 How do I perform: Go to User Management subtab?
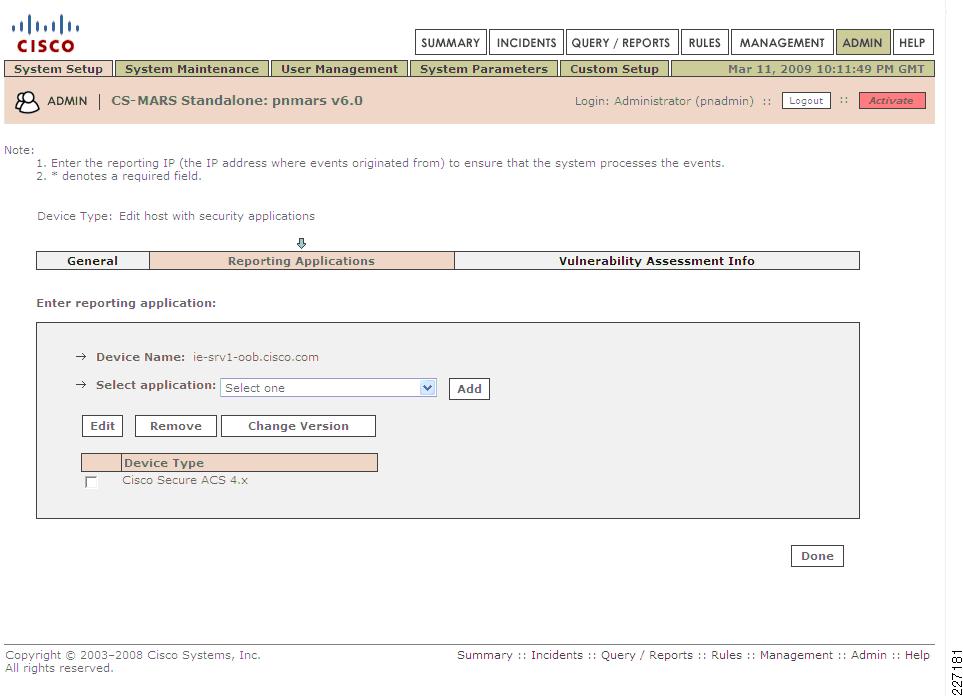click(x=339, y=69)
